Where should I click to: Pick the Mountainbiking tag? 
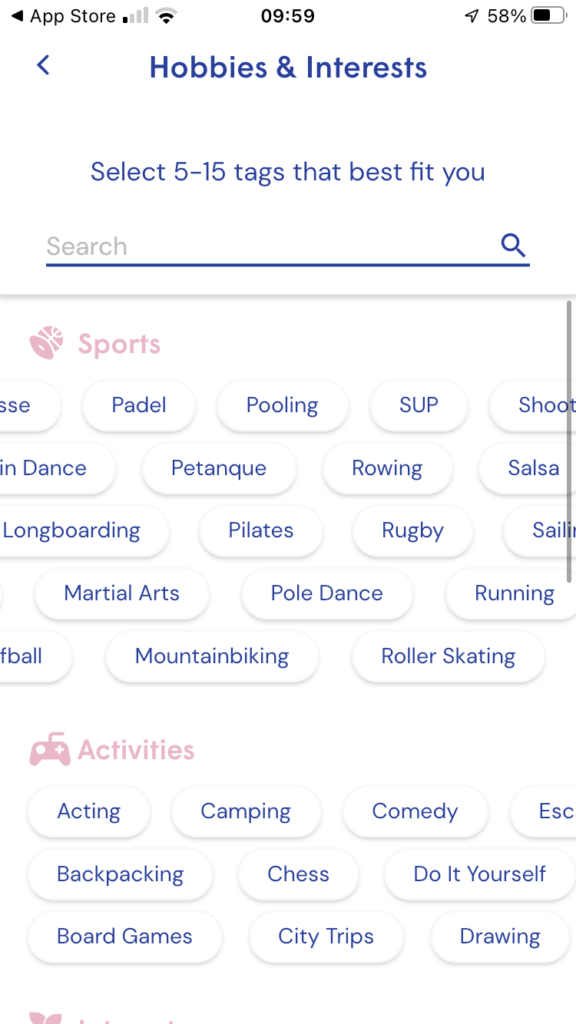[x=212, y=656]
